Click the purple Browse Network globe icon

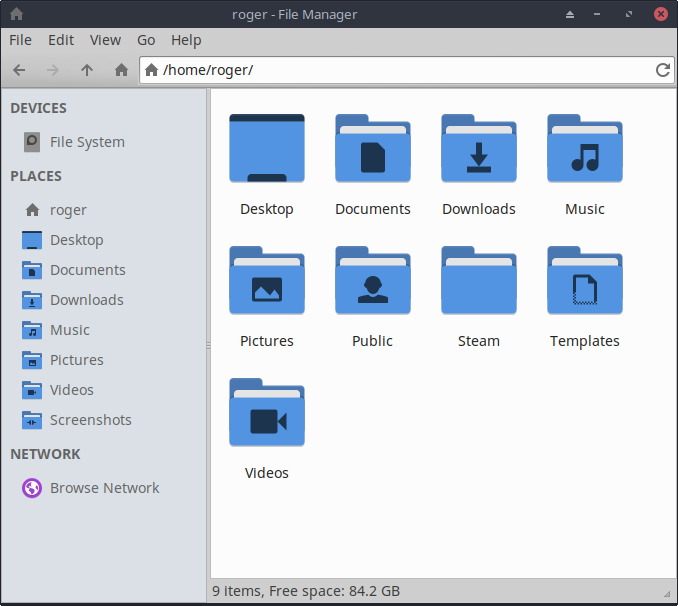point(32,488)
